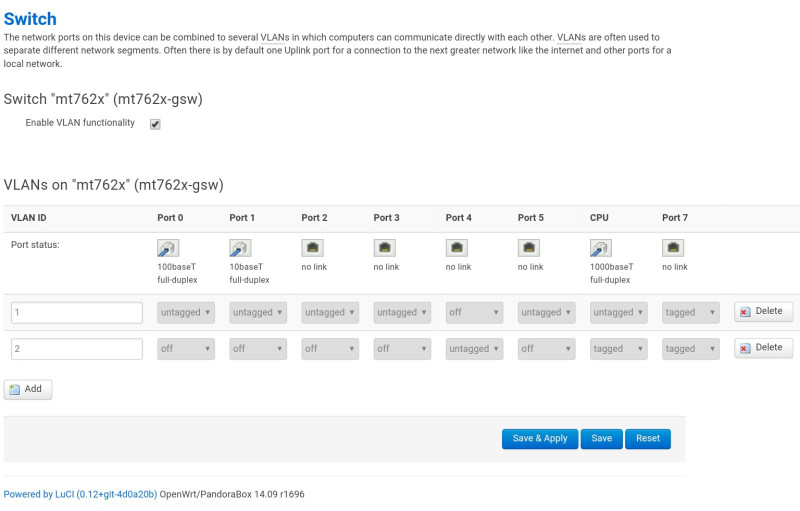The image size is (800, 511).
Task: Click the Save button
Action: [x=602, y=439]
